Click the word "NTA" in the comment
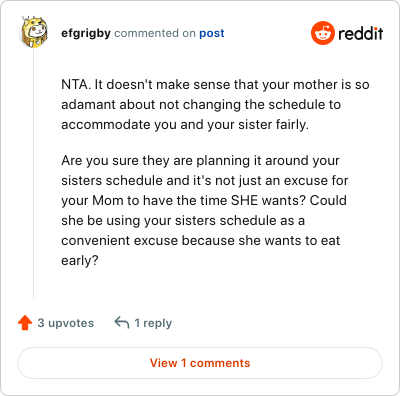The width and height of the screenshot is (400, 396). 75,85
